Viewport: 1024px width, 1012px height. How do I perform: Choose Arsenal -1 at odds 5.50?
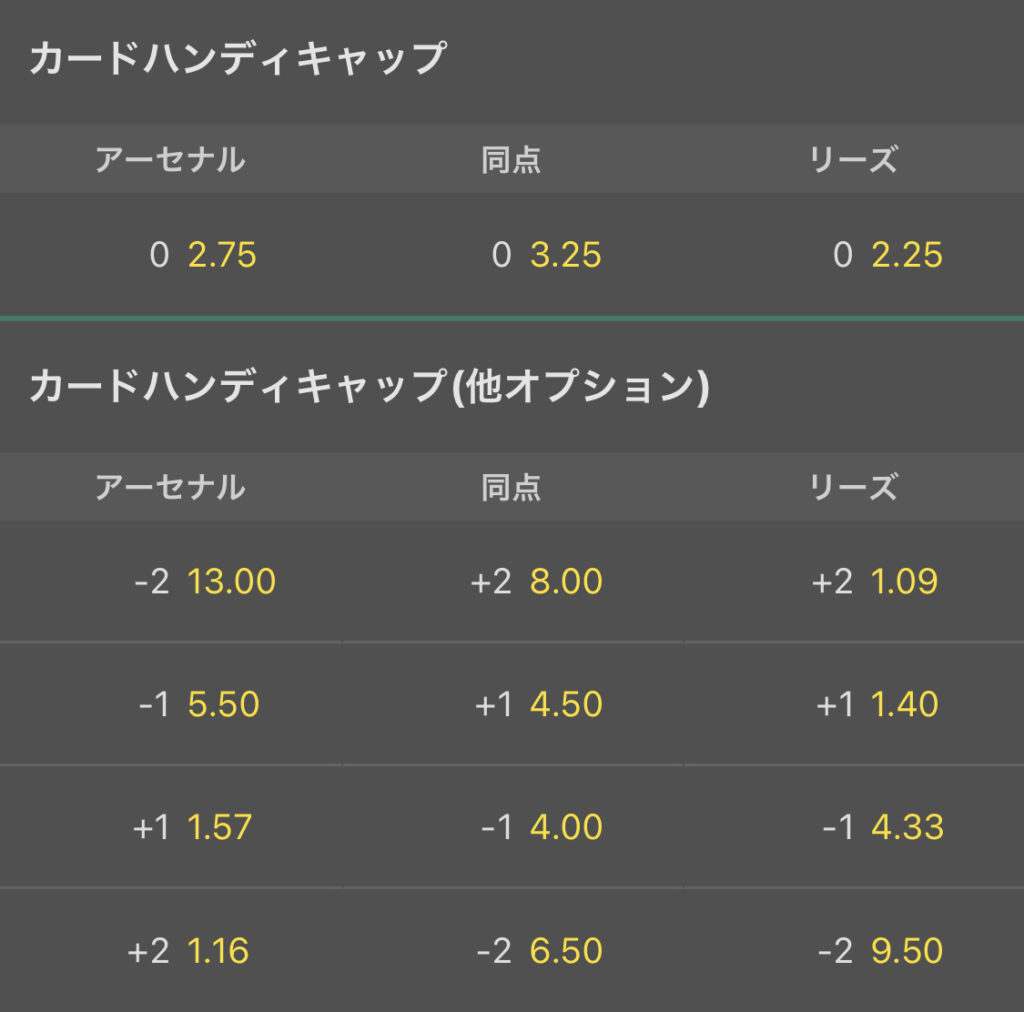click(x=198, y=704)
